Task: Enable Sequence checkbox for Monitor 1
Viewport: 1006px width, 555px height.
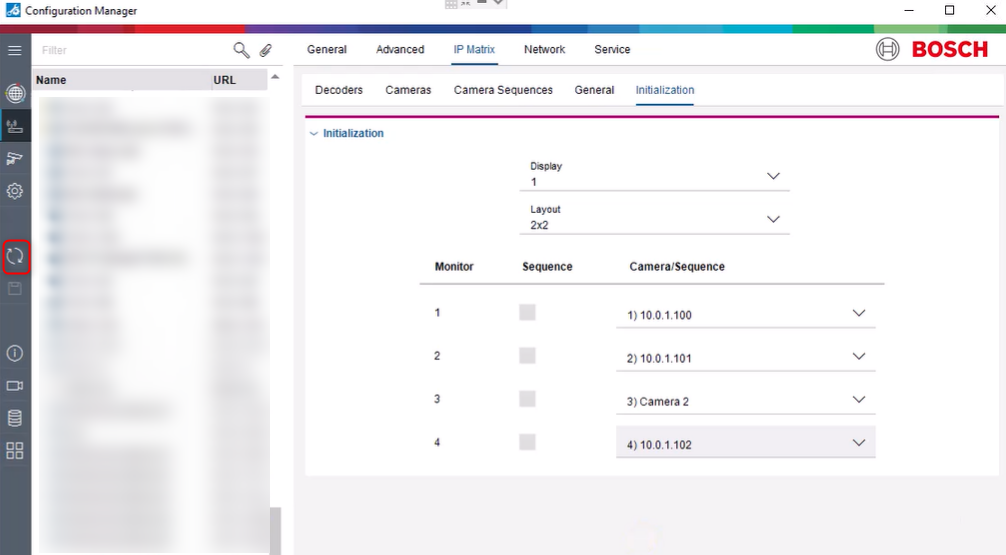Action: pyautogui.click(x=527, y=313)
